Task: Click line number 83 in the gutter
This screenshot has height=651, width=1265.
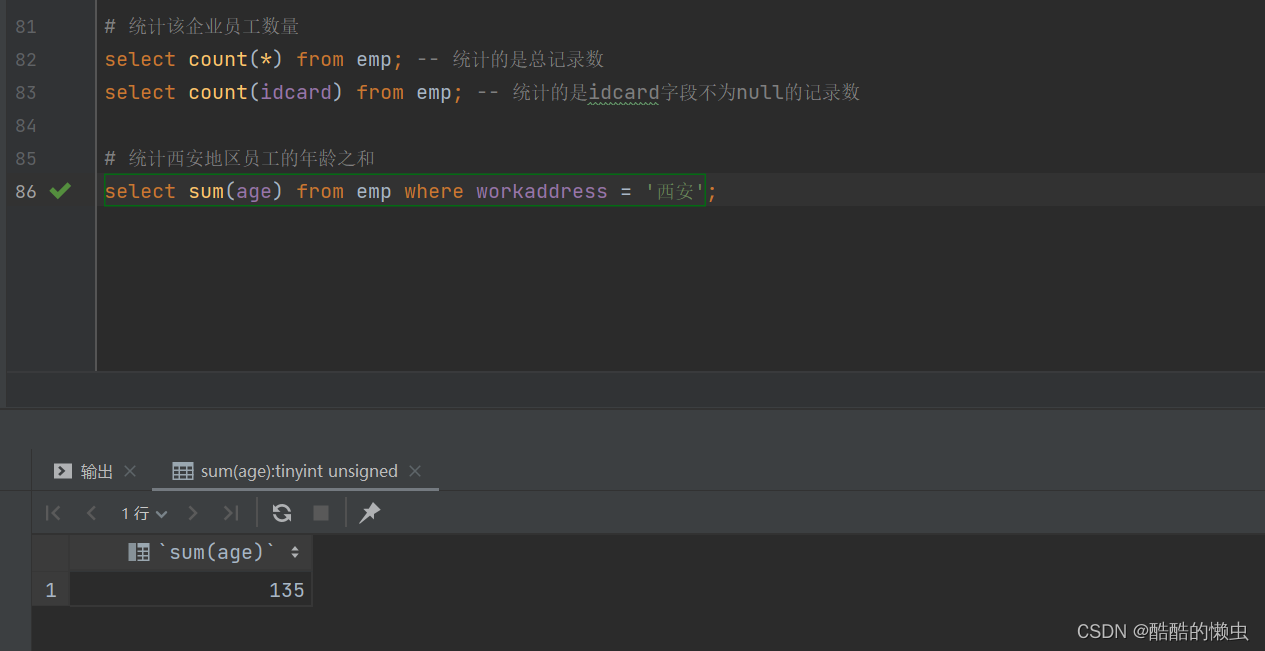Action: pos(26,93)
